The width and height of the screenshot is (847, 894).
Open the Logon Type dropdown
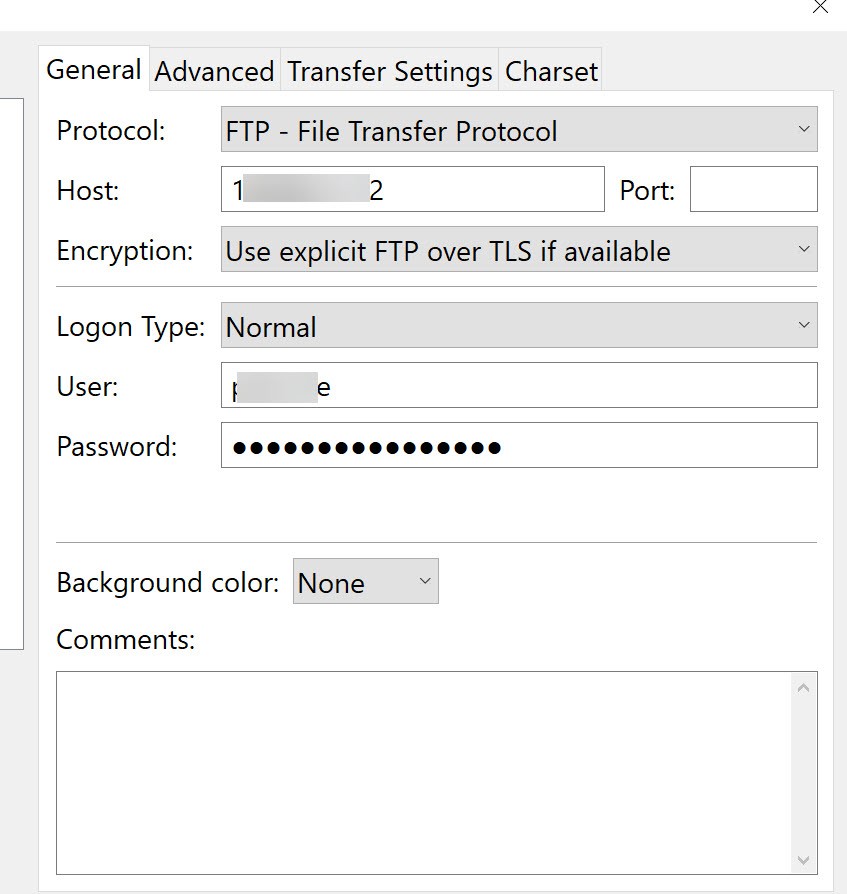tap(518, 326)
